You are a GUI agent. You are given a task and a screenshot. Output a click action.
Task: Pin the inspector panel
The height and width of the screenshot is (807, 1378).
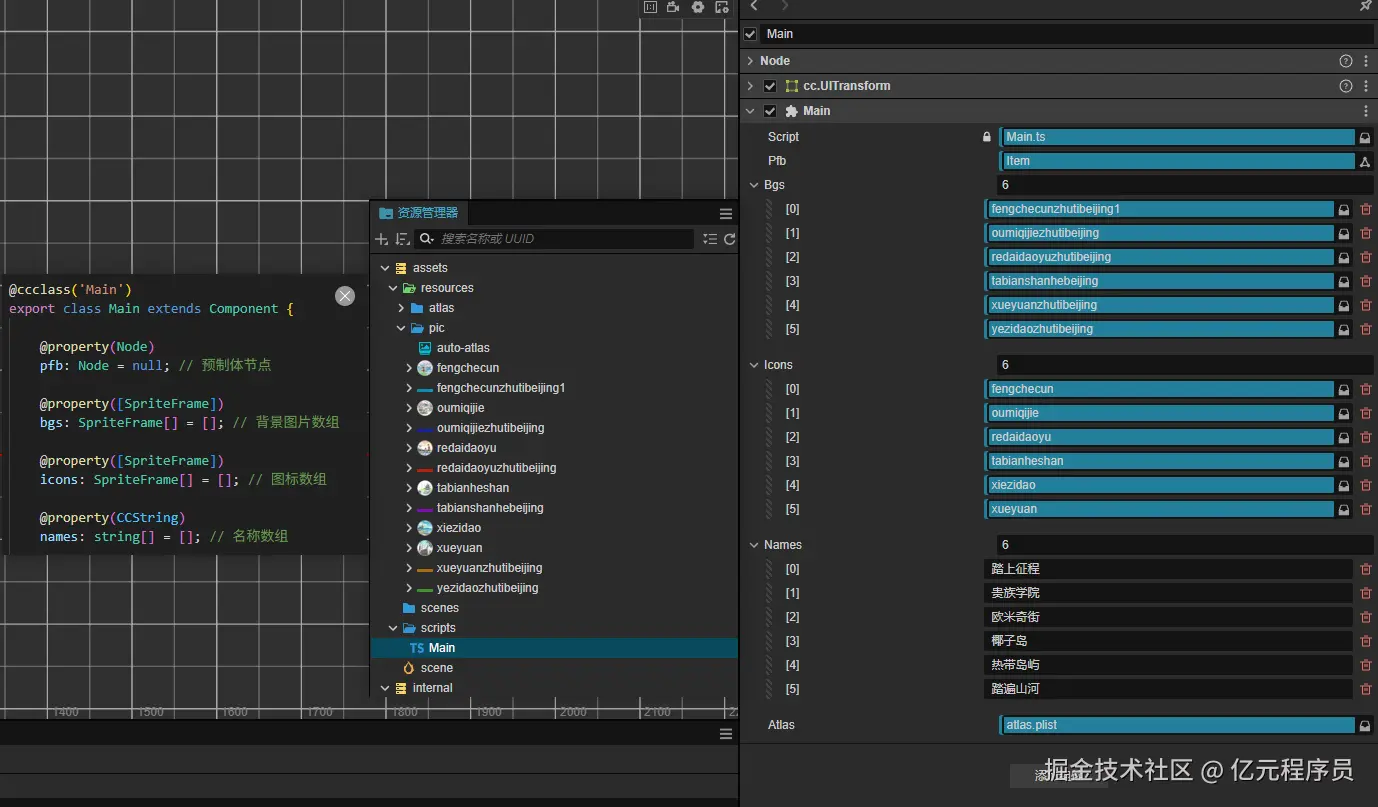[1365, 6]
